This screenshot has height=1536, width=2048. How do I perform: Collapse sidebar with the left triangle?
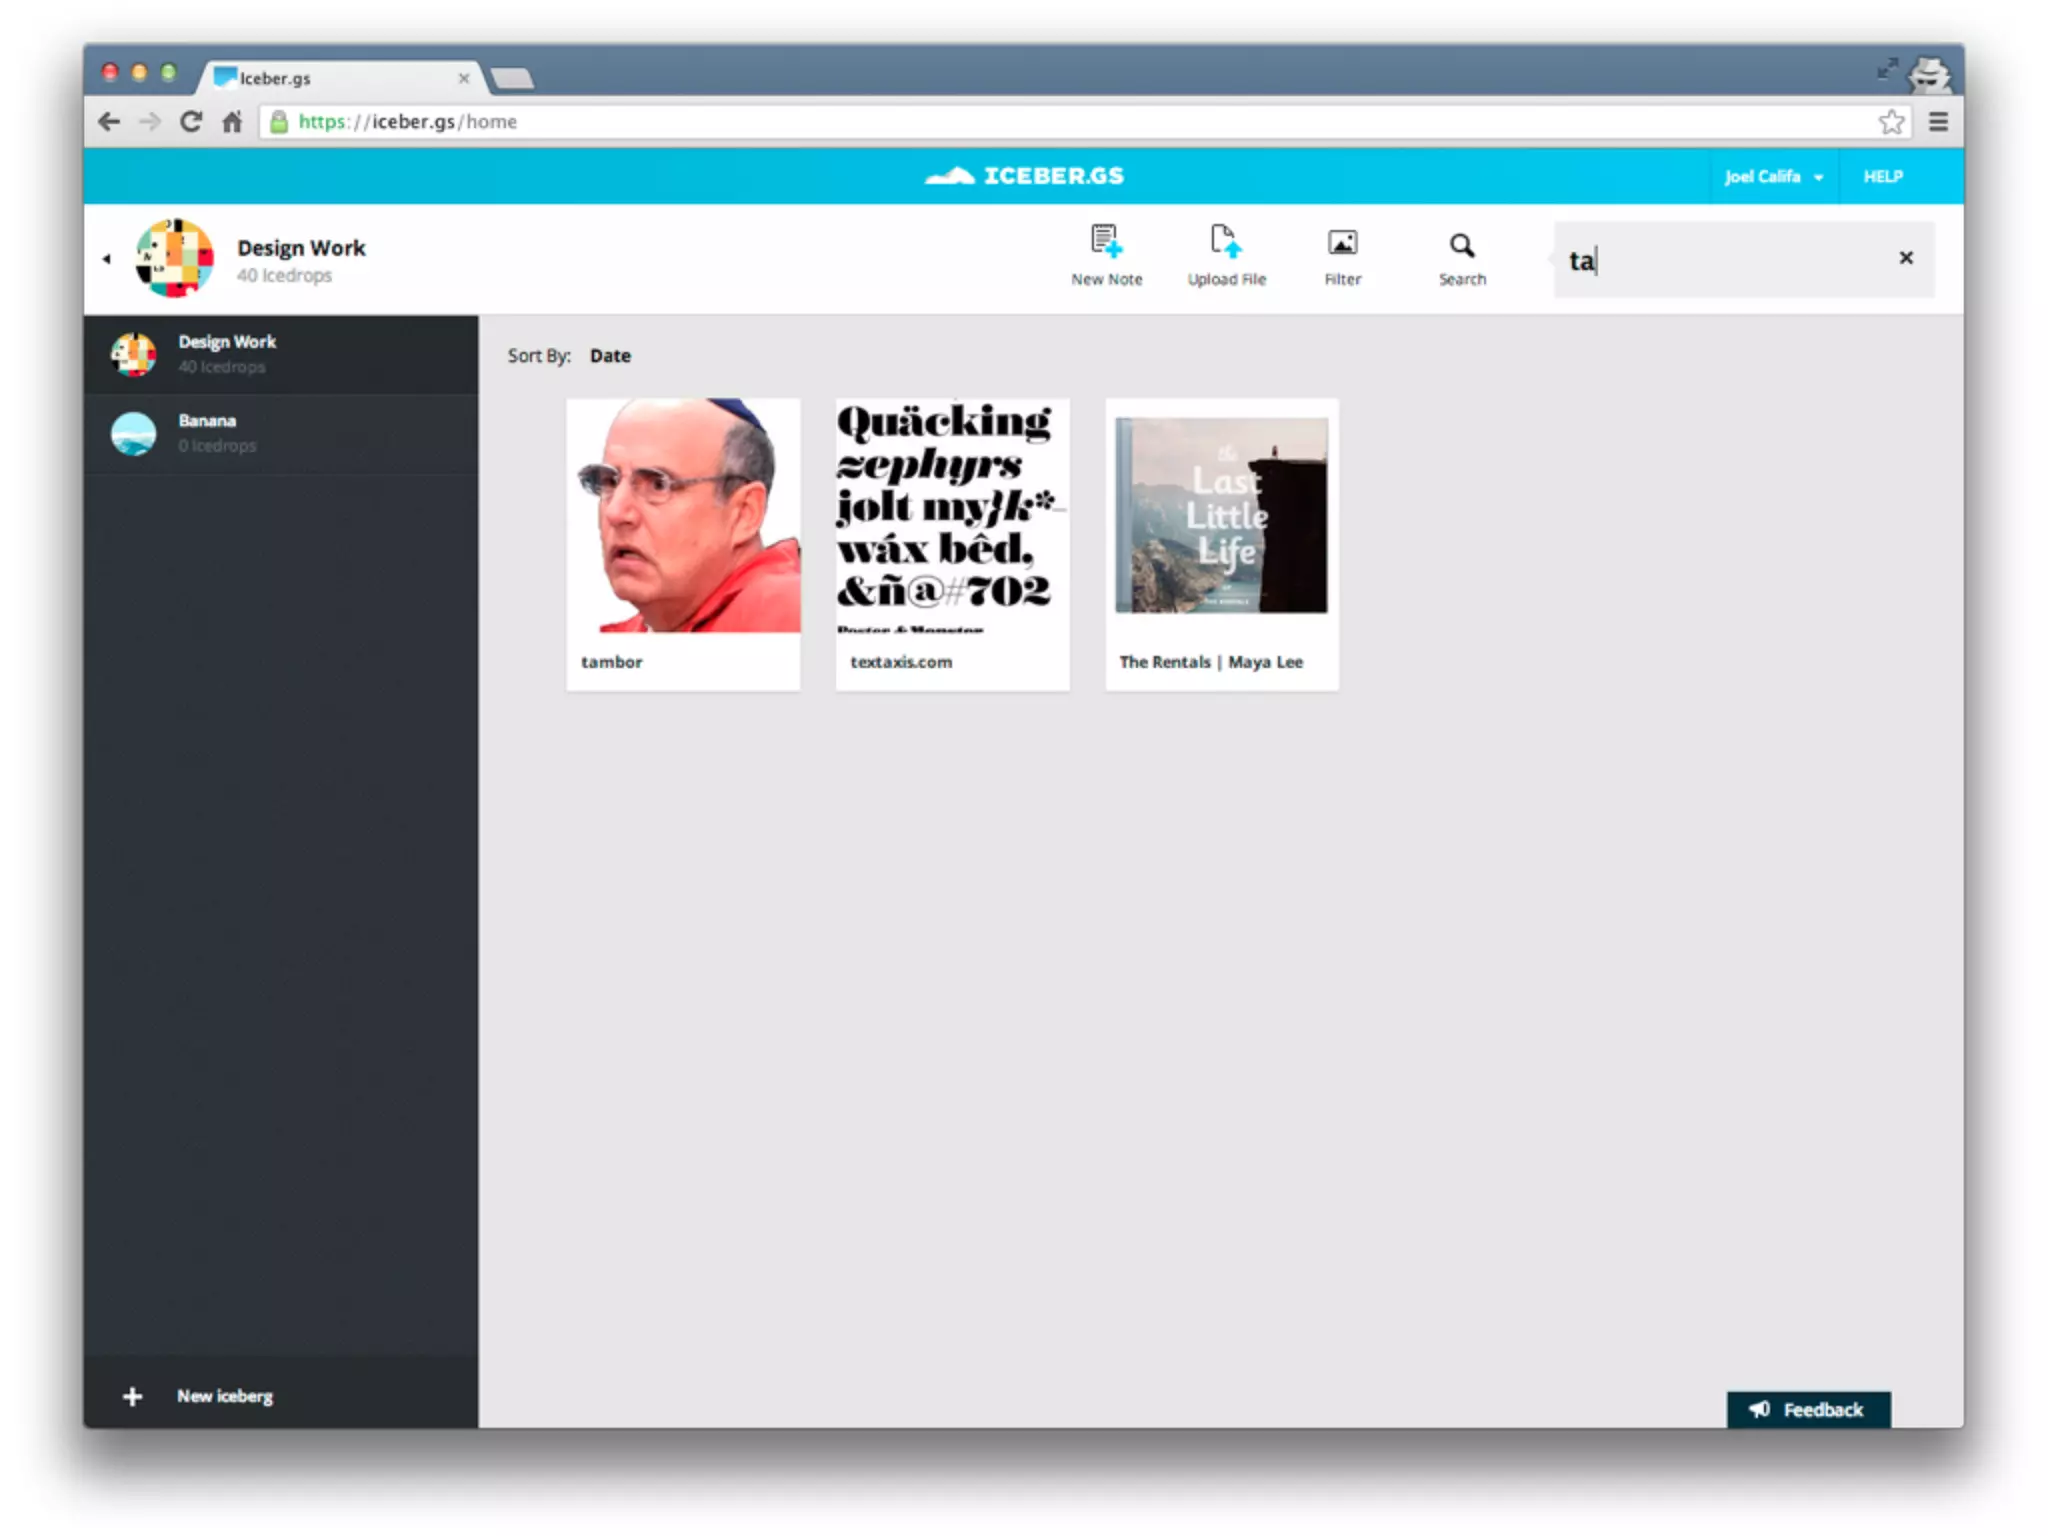pyautogui.click(x=106, y=259)
